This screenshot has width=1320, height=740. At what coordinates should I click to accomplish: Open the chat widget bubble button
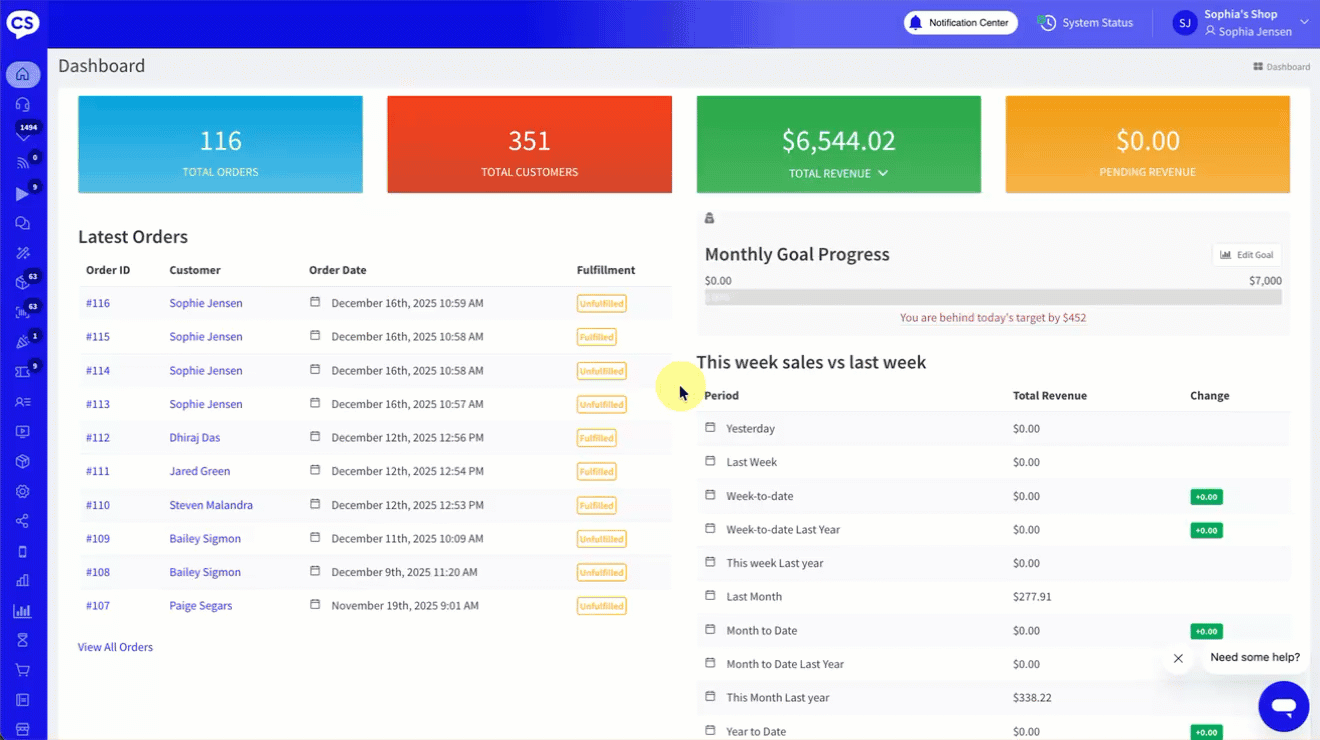pyautogui.click(x=1284, y=706)
